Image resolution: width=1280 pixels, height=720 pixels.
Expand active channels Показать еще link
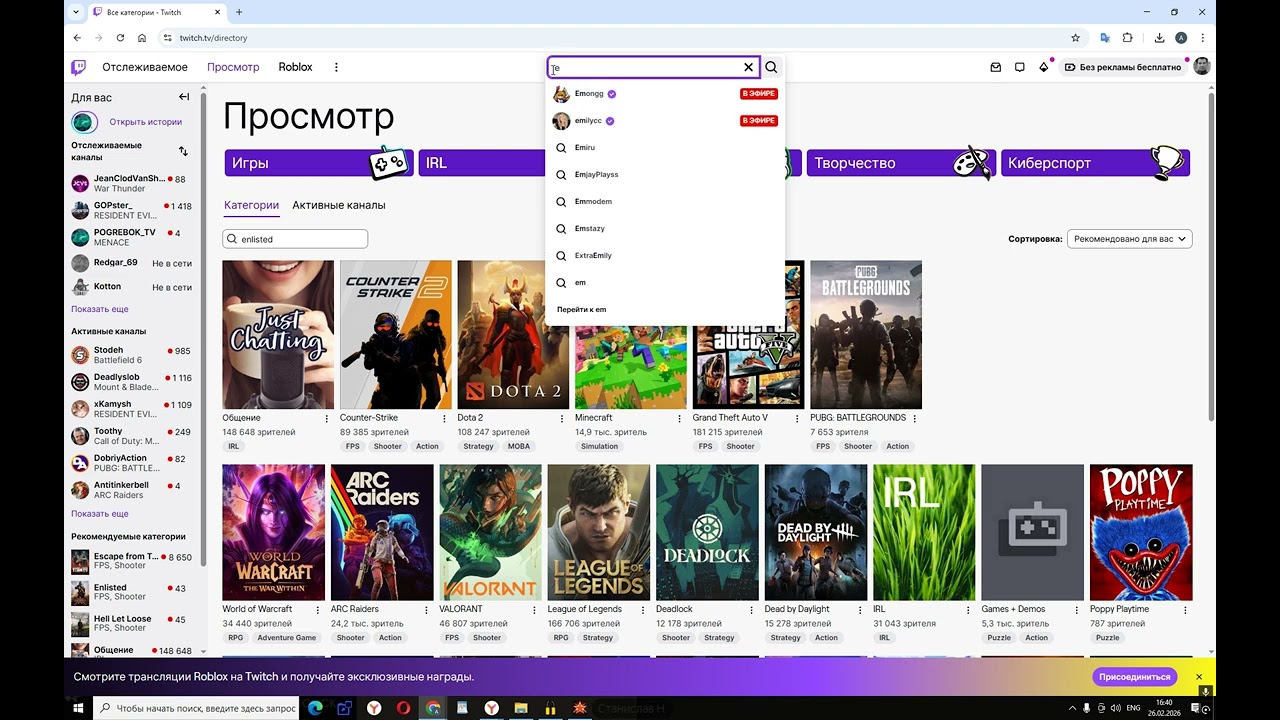tap(100, 513)
